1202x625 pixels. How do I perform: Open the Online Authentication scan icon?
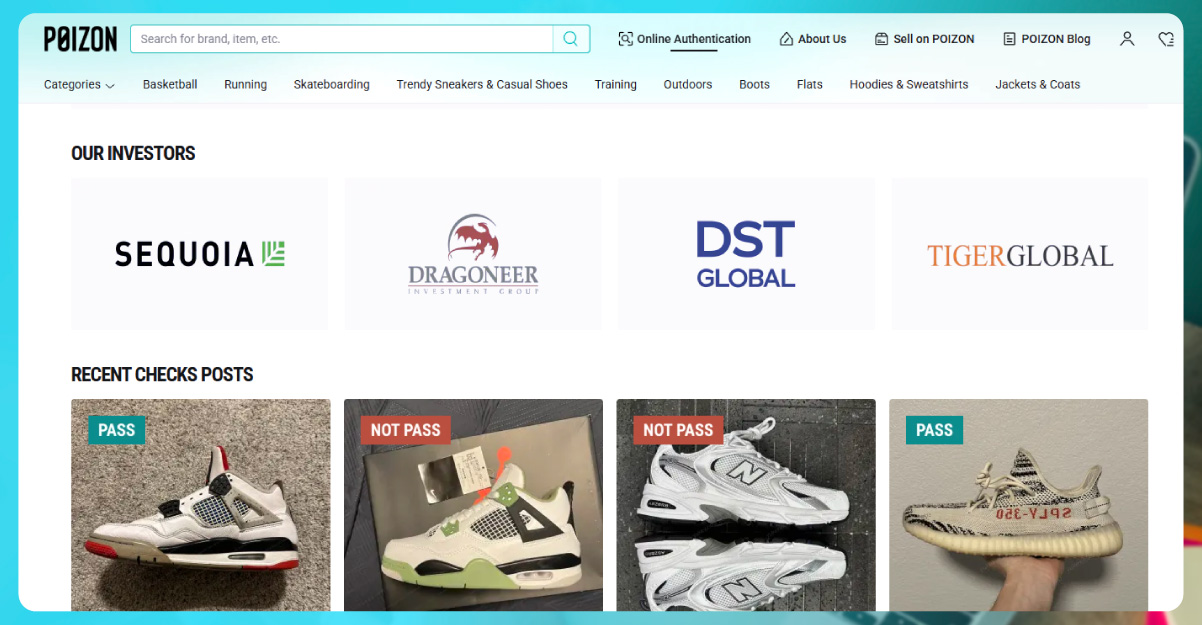(626, 38)
